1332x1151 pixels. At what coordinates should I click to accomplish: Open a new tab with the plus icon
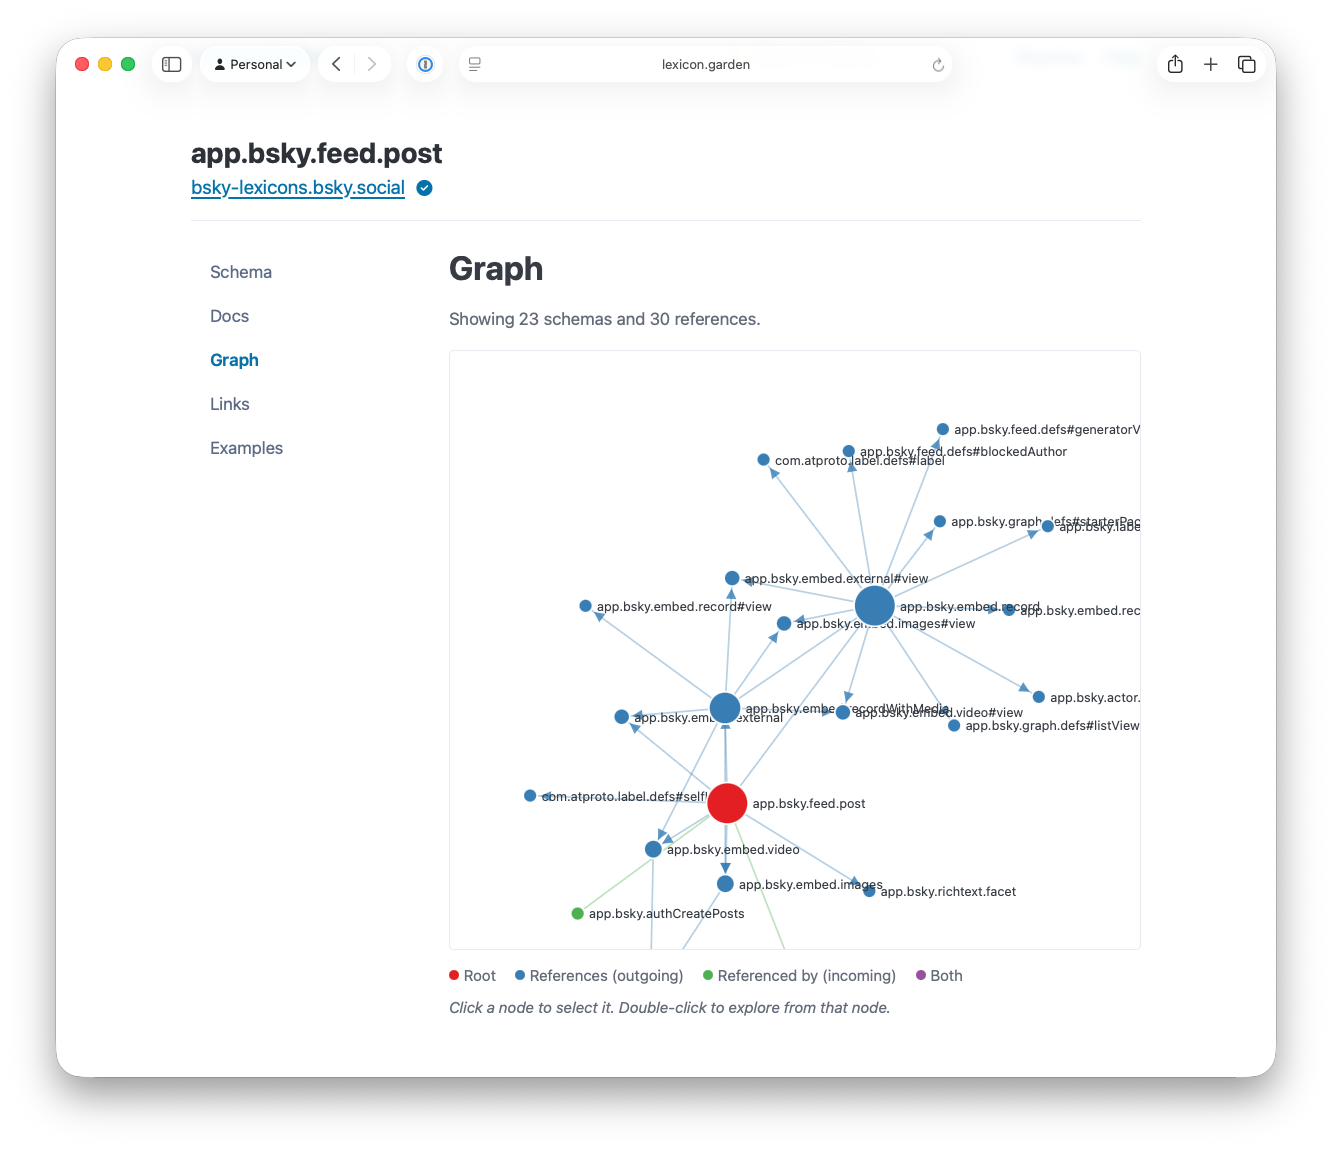pyautogui.click(x=1211, y=65)
